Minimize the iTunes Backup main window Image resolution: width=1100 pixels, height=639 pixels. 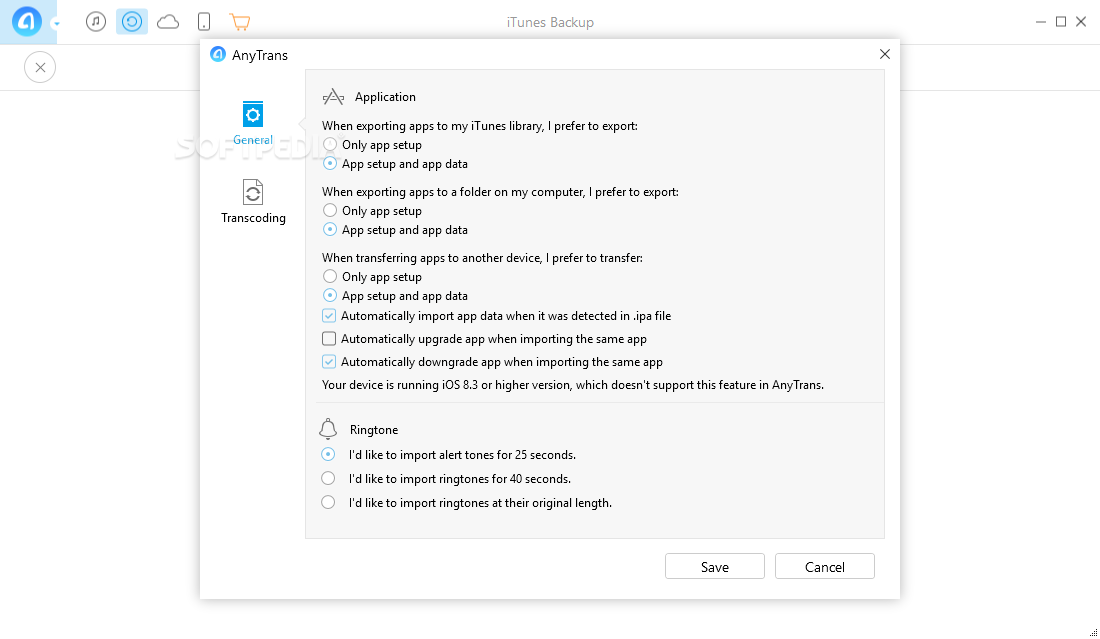click(1040, 22)
